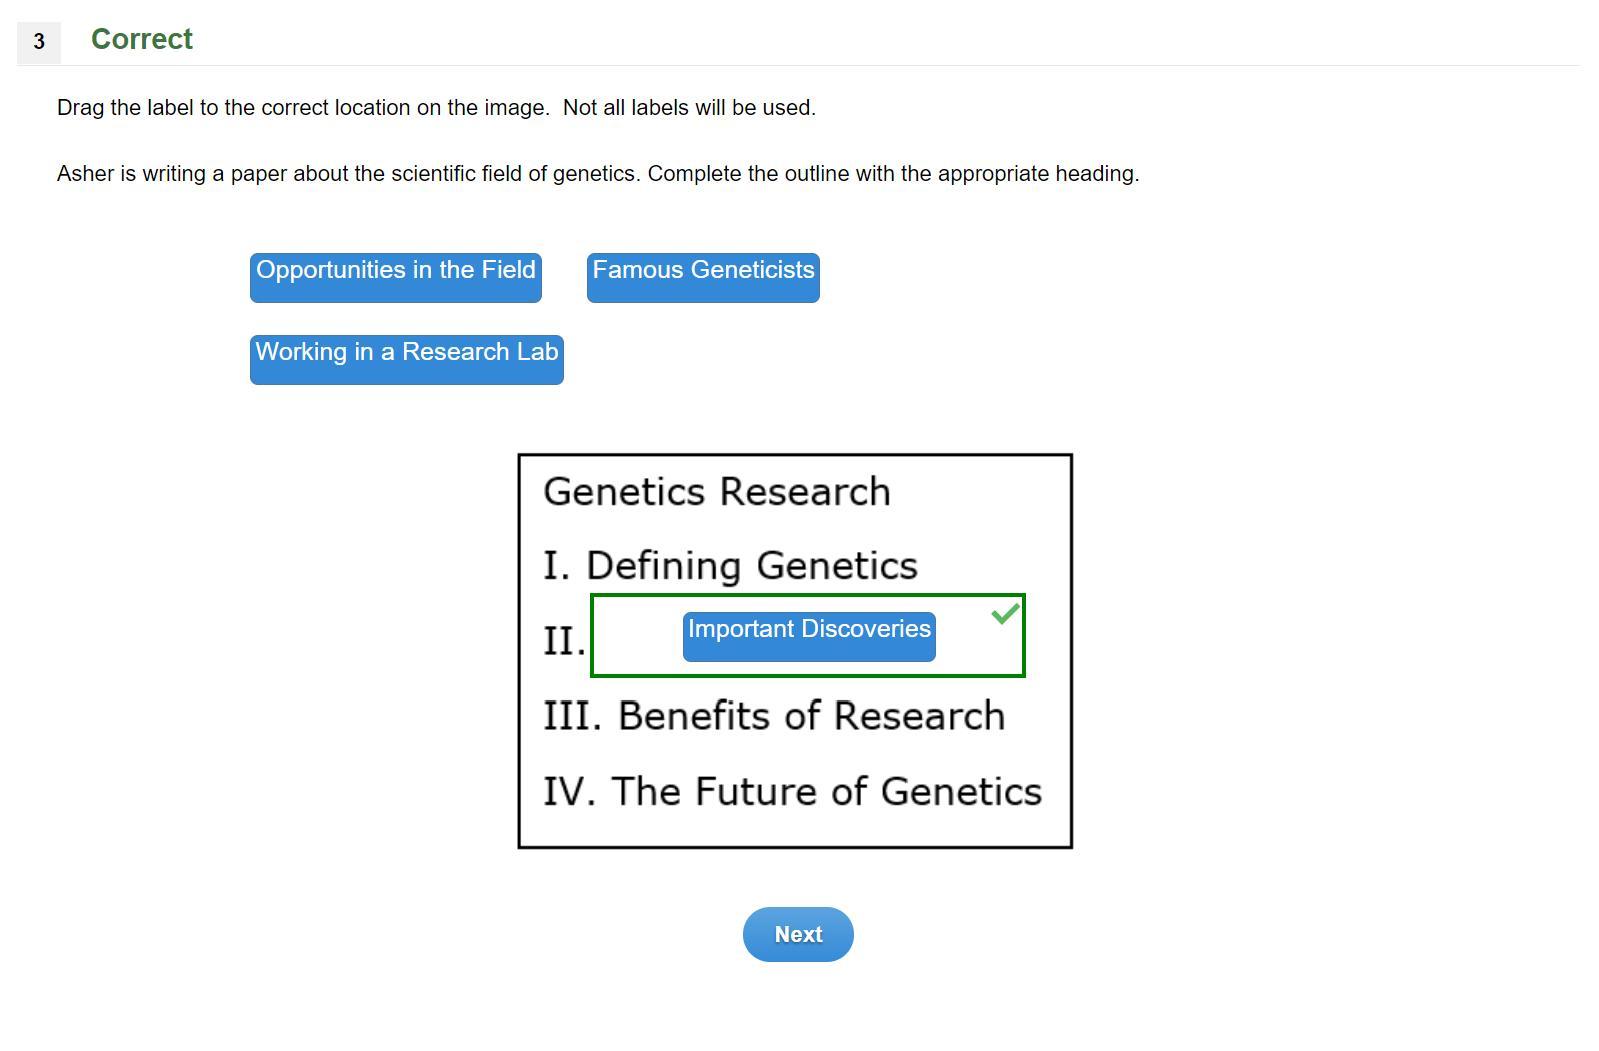The image size is (1599, 1051).
Task: Select the Working in a Research Lab label
Action: (407, 359)
